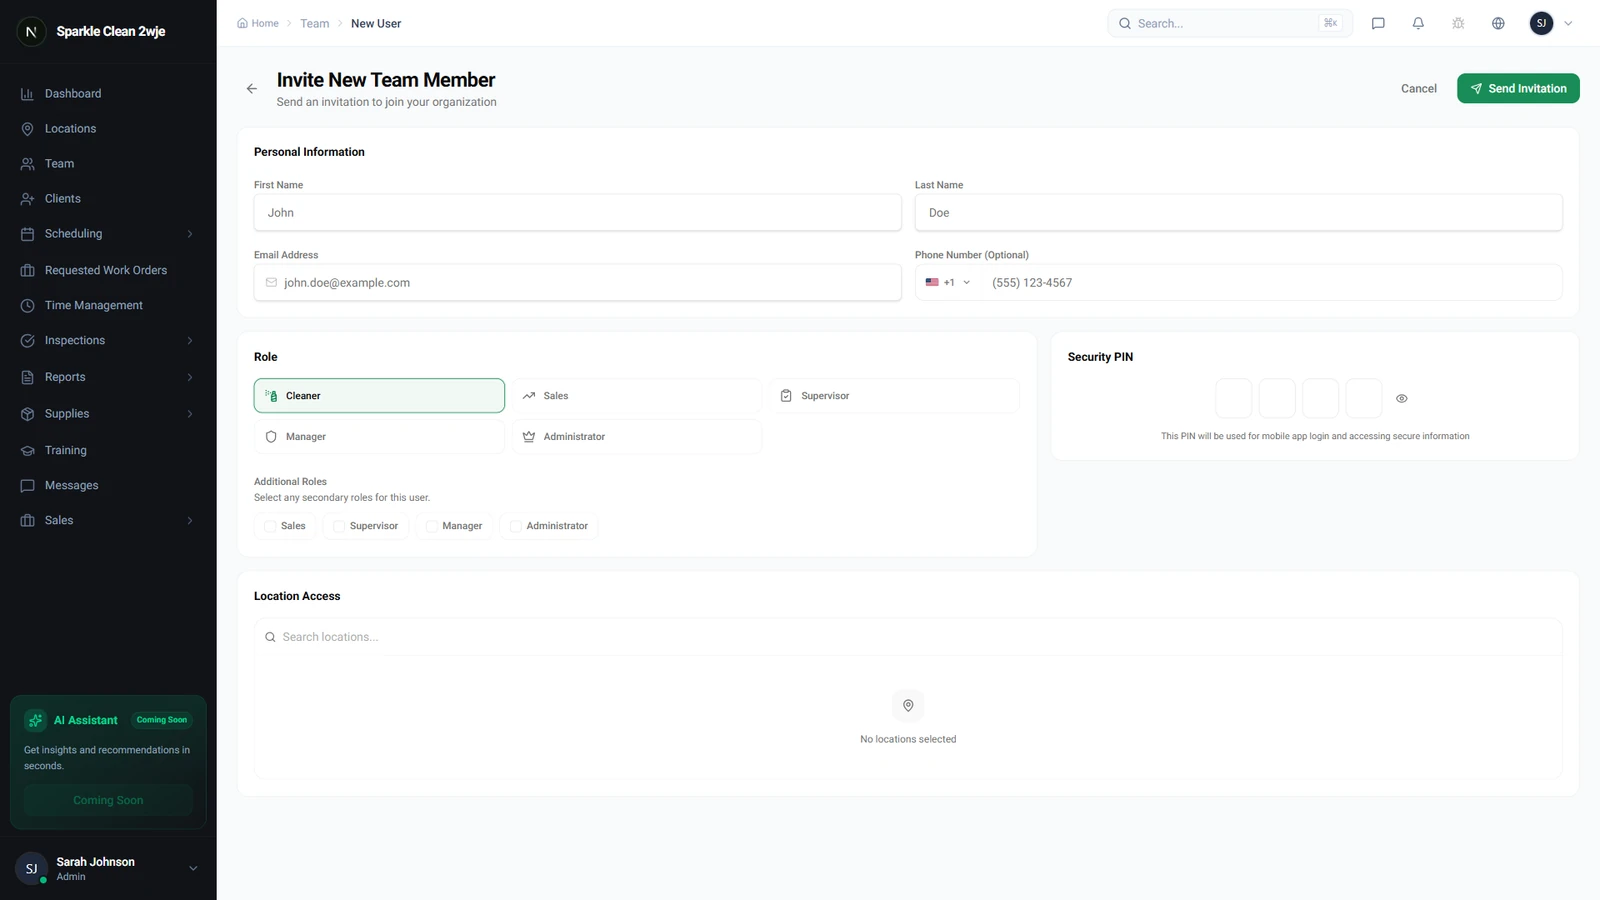Go to Team via the breadcrumb

tap(315, 23)
